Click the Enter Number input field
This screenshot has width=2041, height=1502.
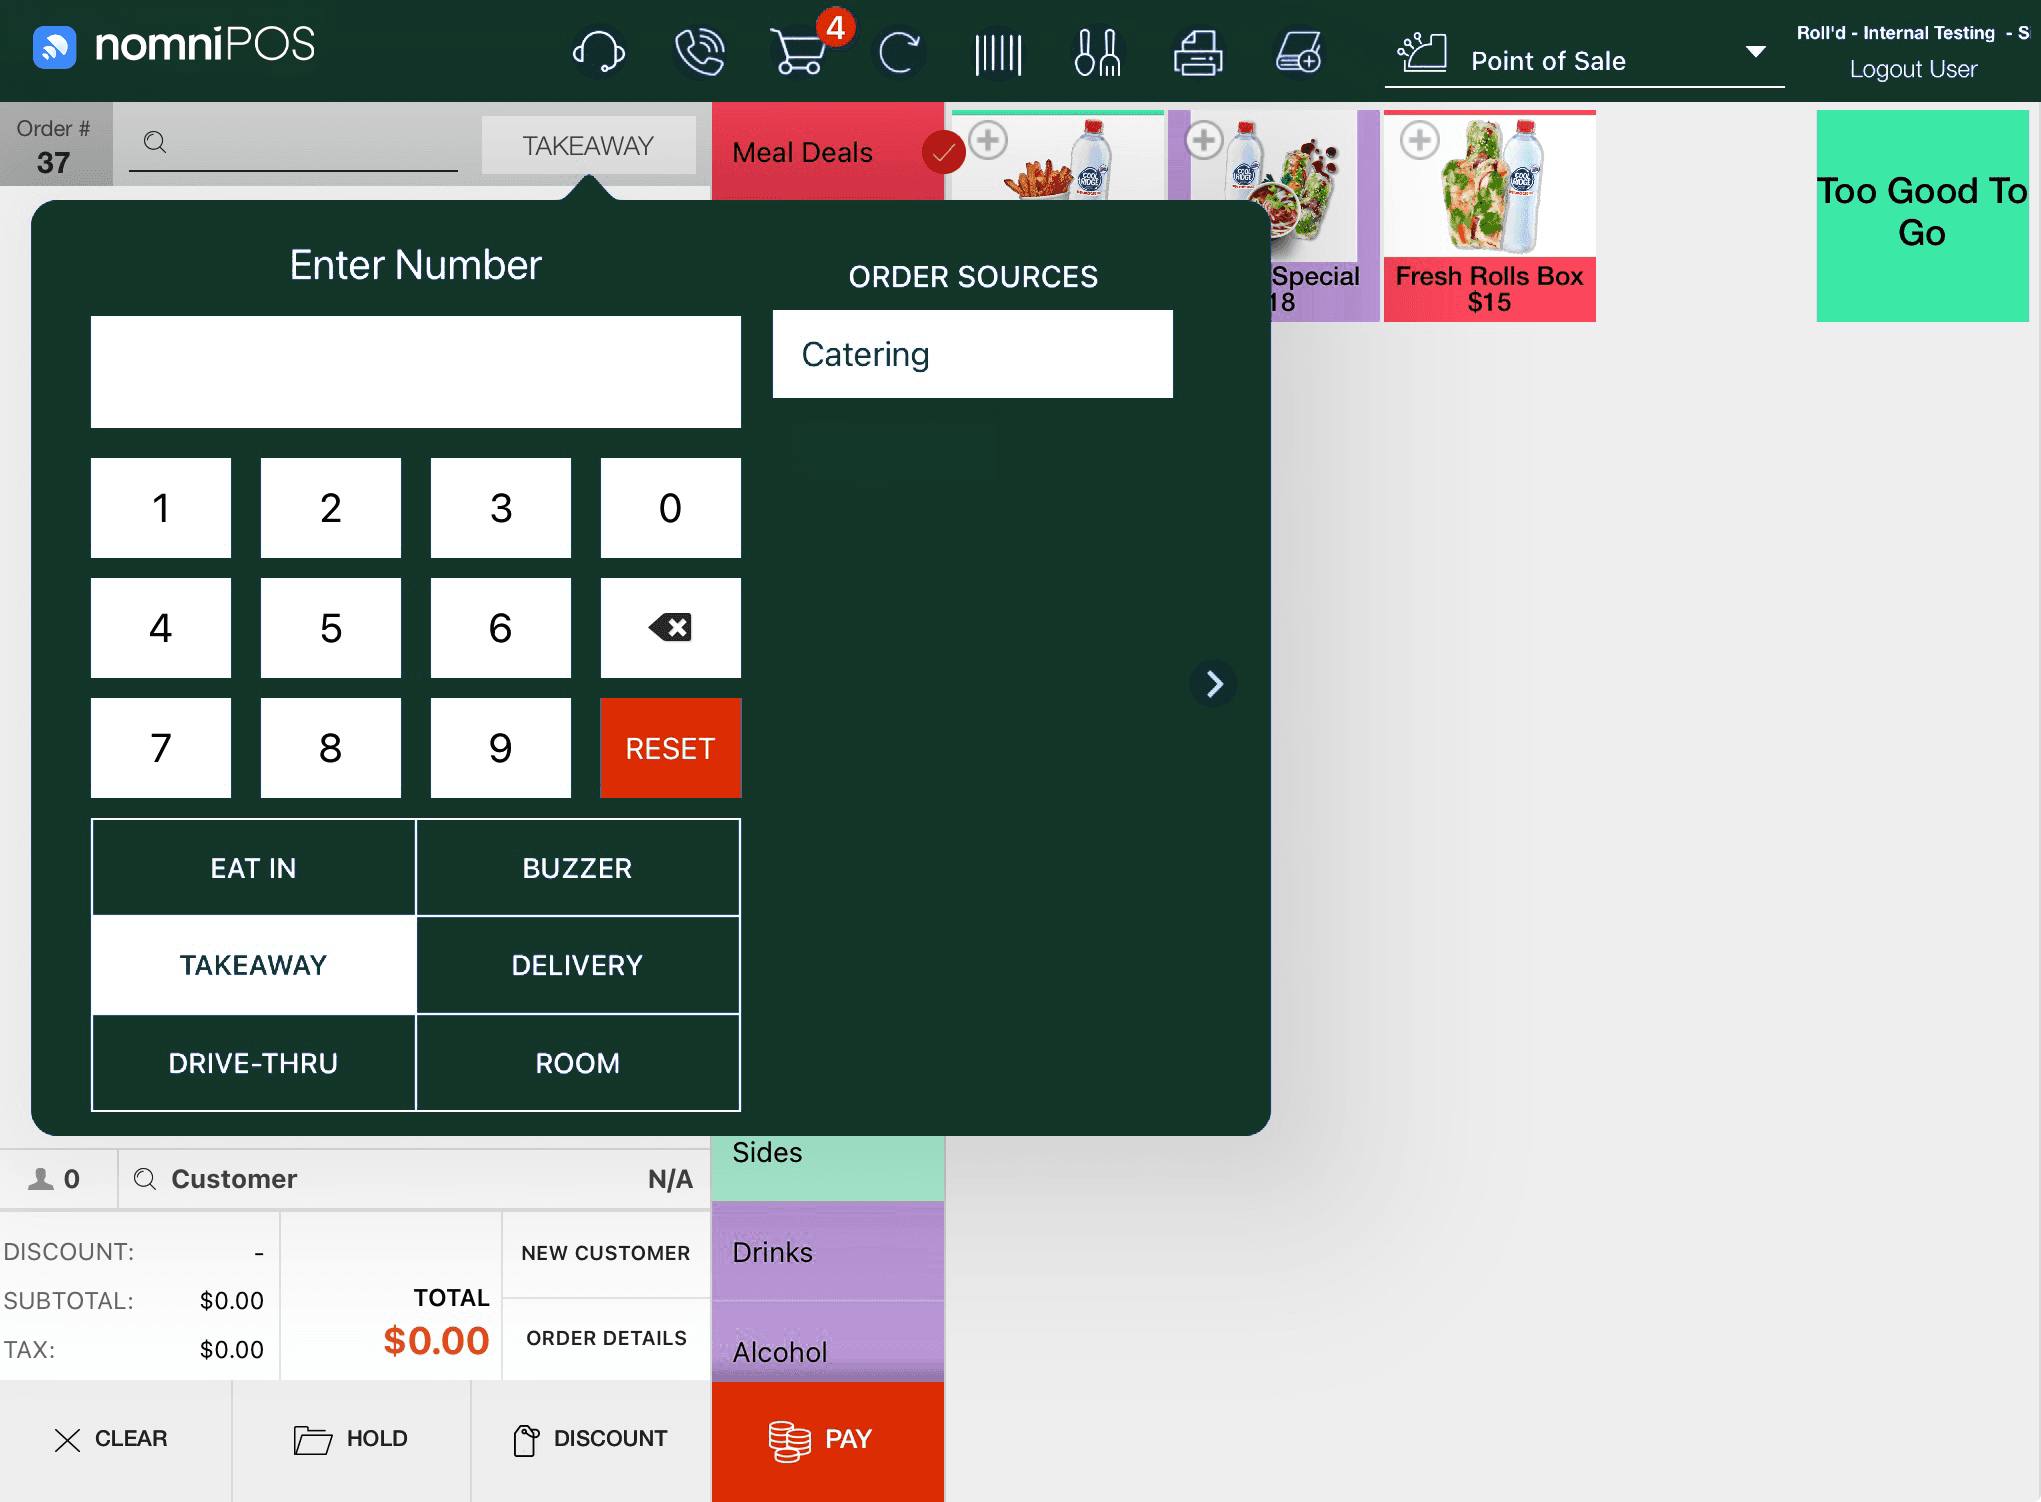(415, 372)
